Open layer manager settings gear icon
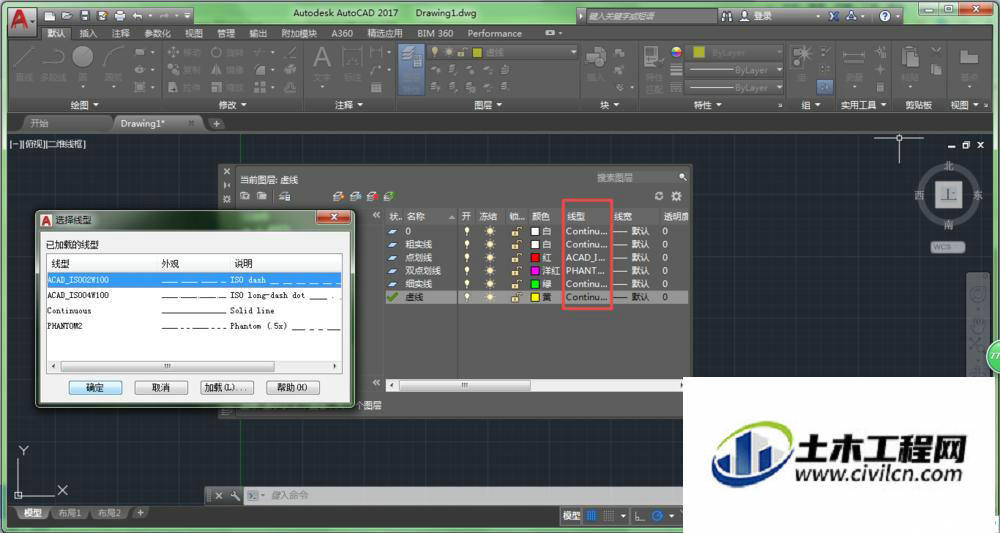This screenshot has height=533, width=1000. click(677, 196)
